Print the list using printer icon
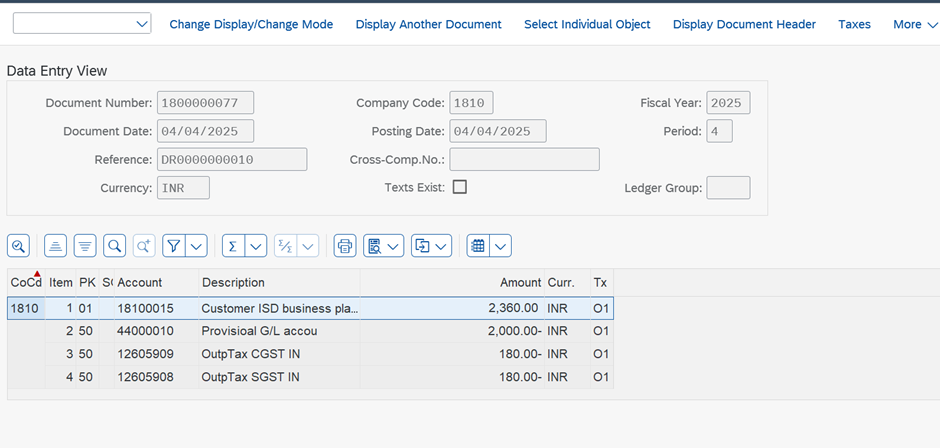The width and height of the screenshot is (940, 448). [x=345, y=246]
